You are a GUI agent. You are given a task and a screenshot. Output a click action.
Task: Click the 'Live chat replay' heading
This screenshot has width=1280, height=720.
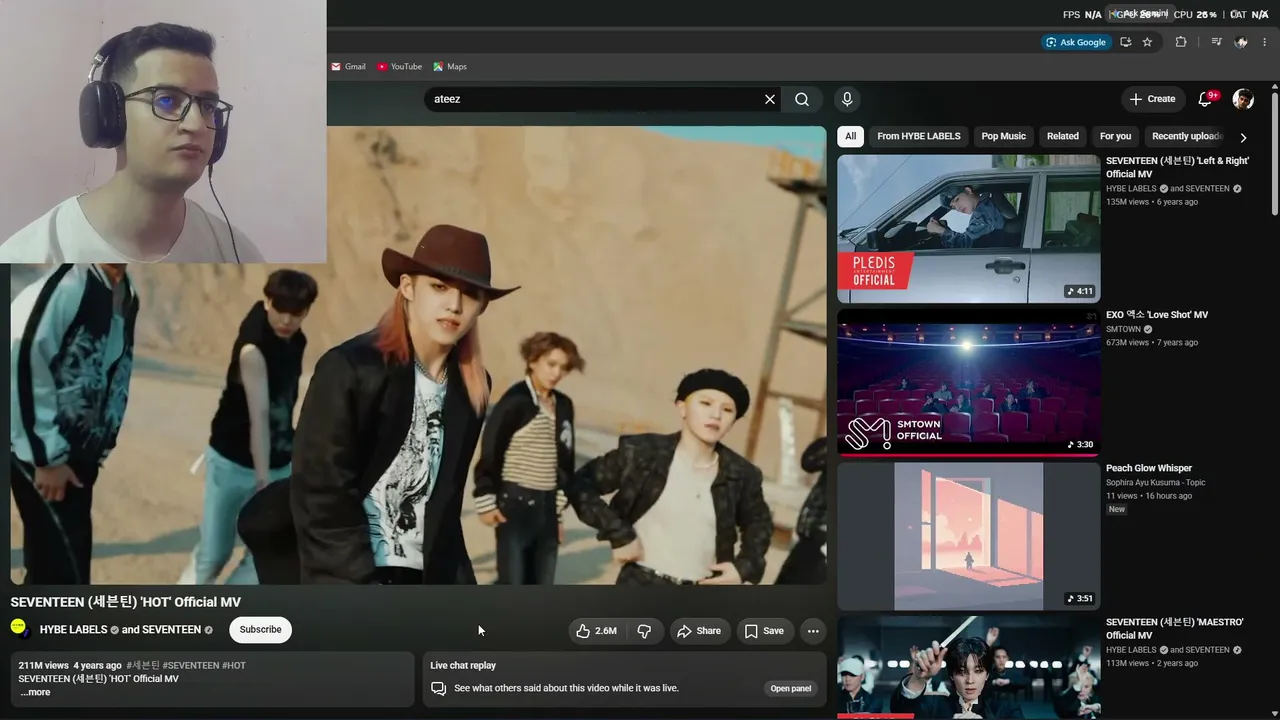tap(463, 665)
